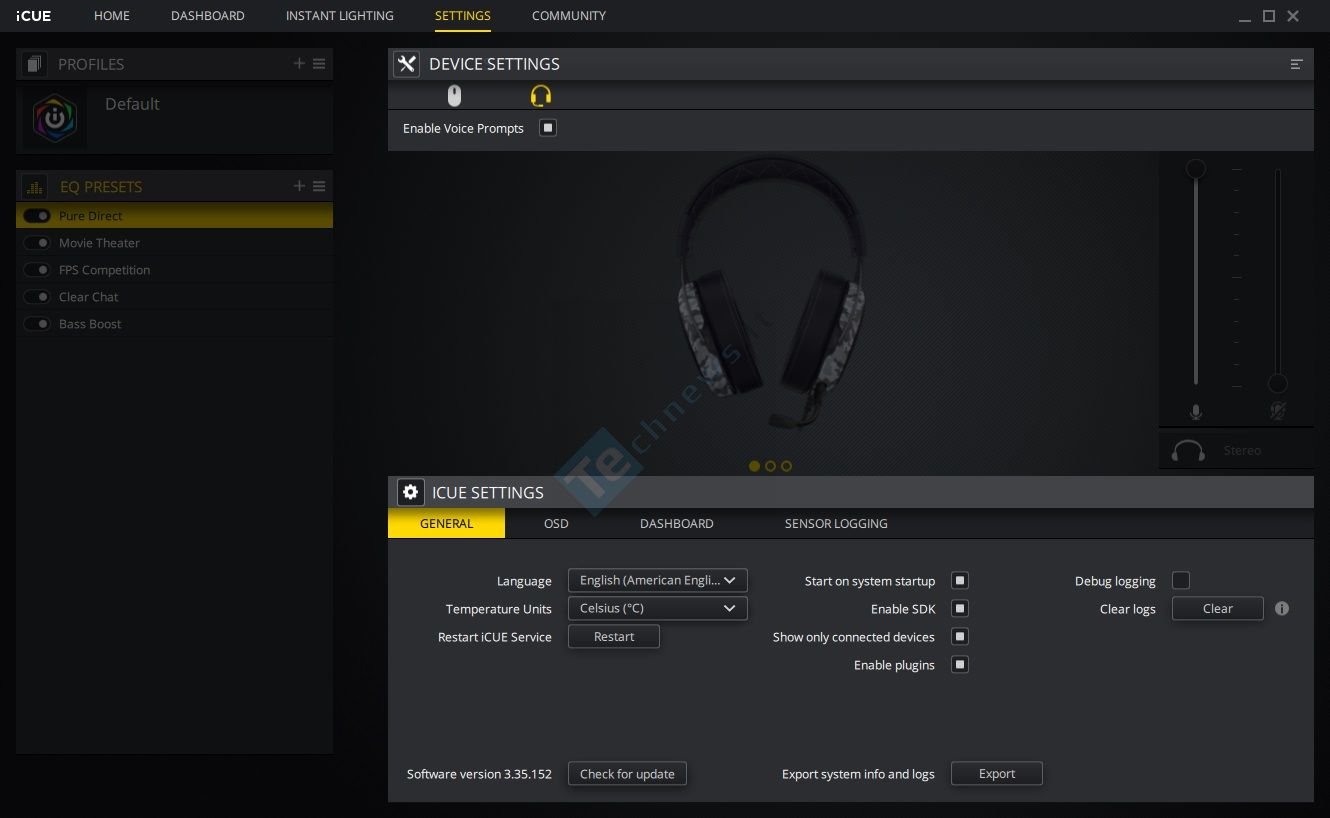Toggle the Clear Chat preset switch
Viewport: 1330px width, 818px height.
click(x=37, y=297)
